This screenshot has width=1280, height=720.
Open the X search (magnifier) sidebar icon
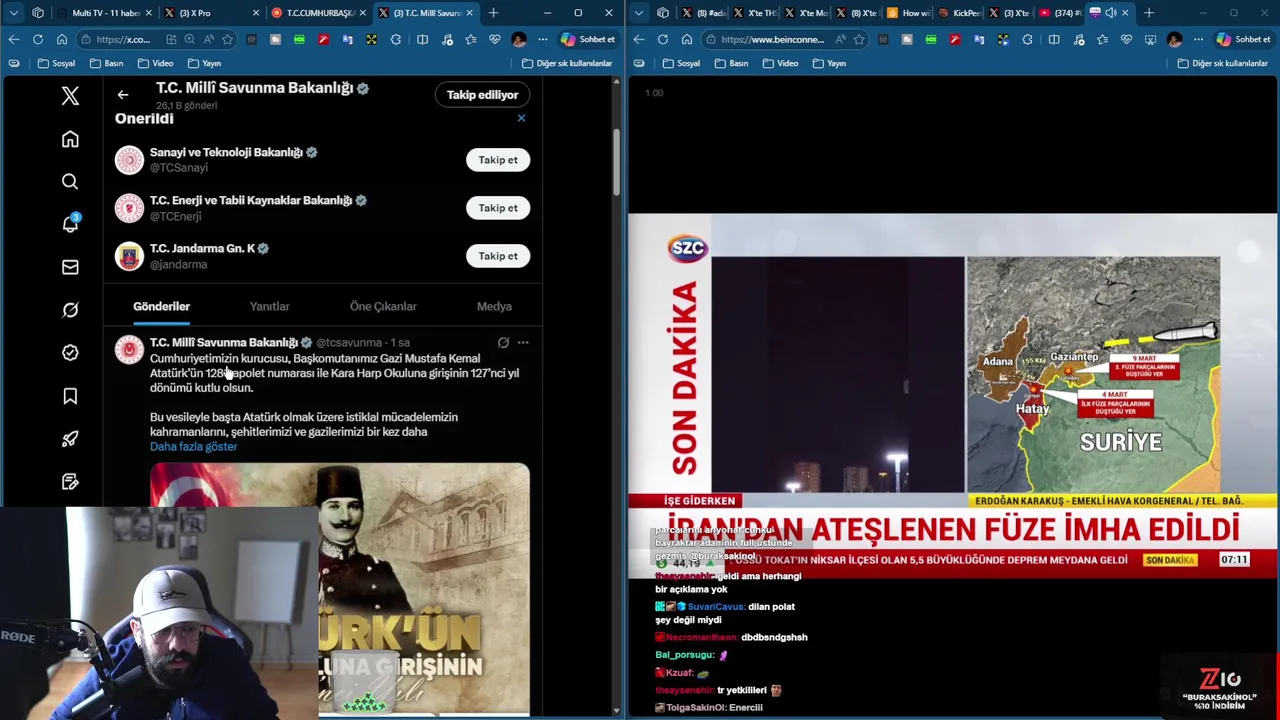[x=70, y=181]
